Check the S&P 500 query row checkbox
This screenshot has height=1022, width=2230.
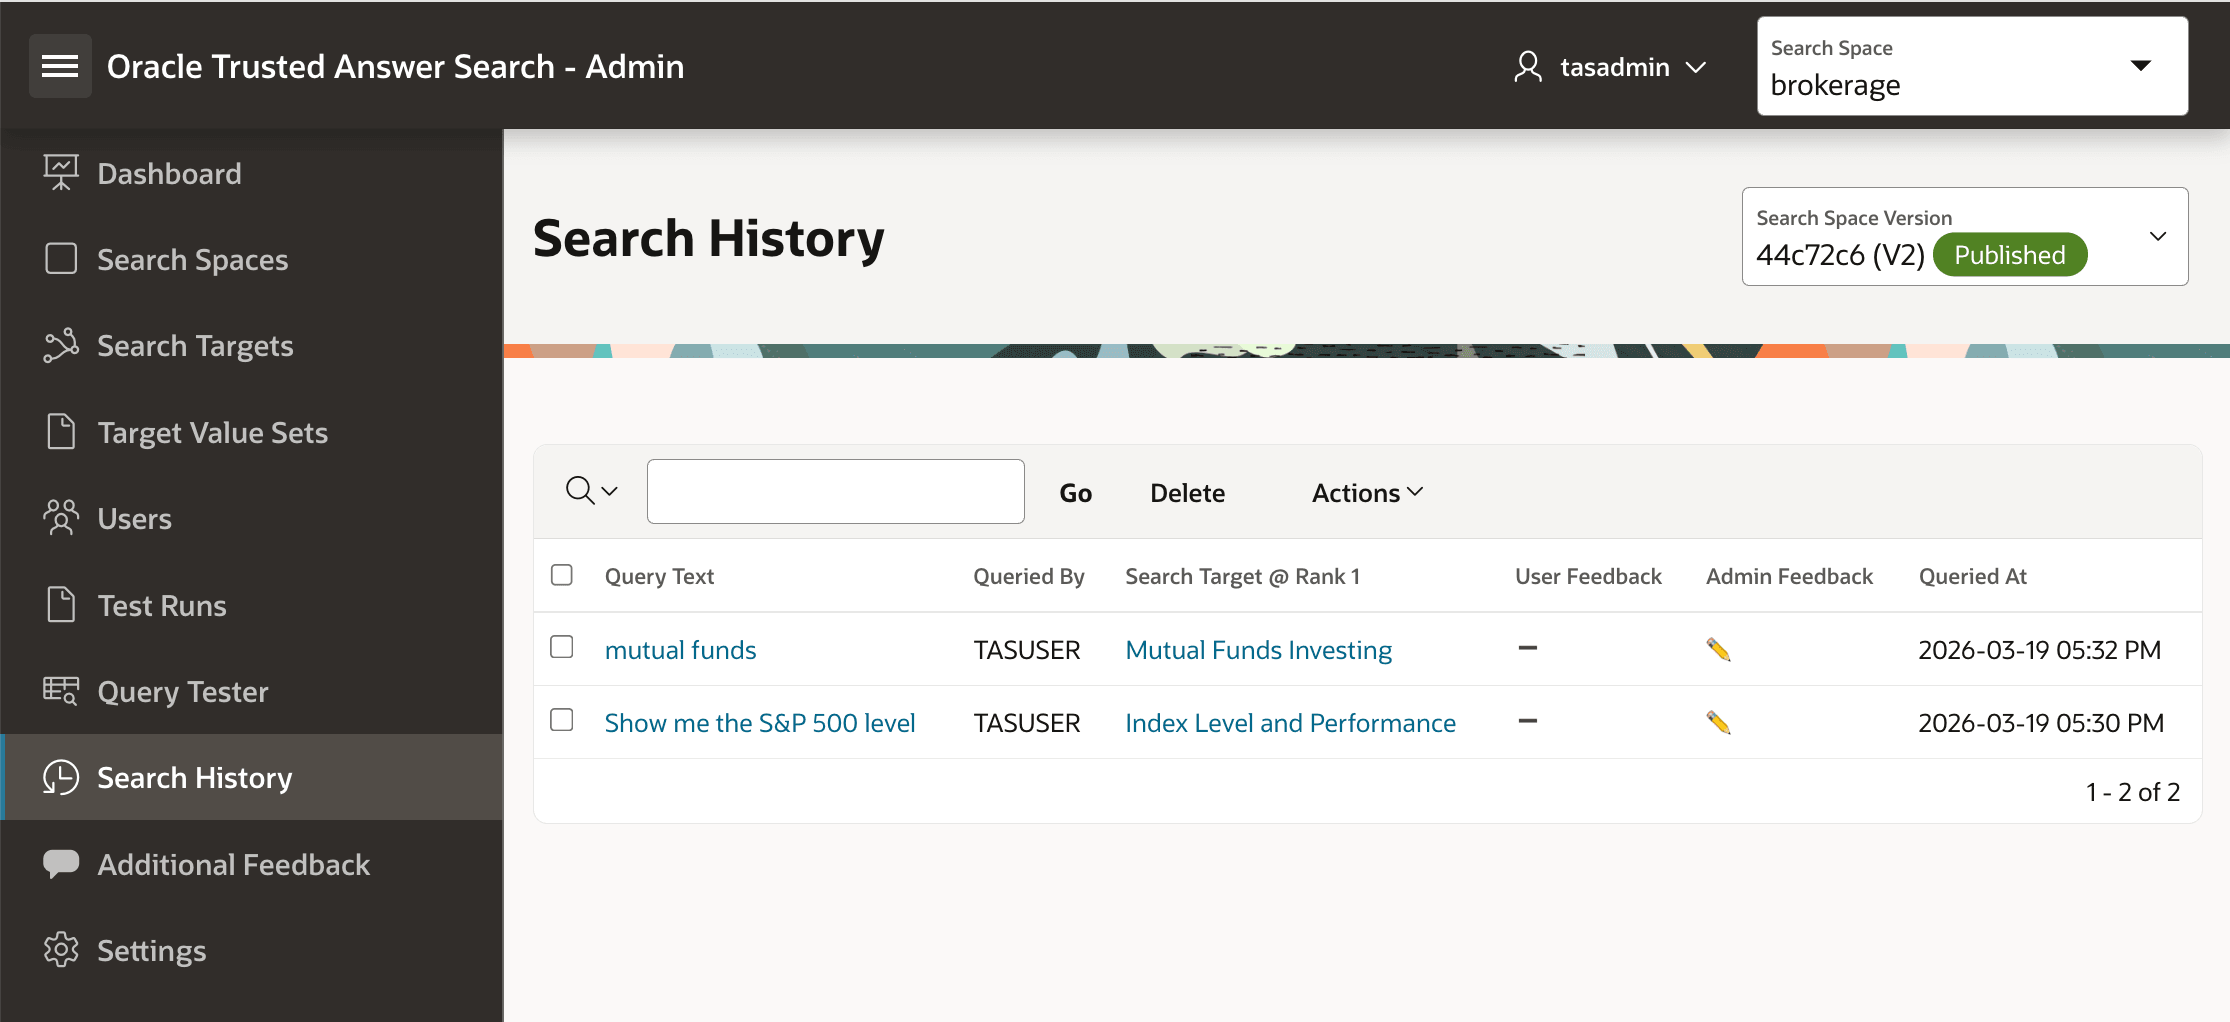[x=561, y=720]
